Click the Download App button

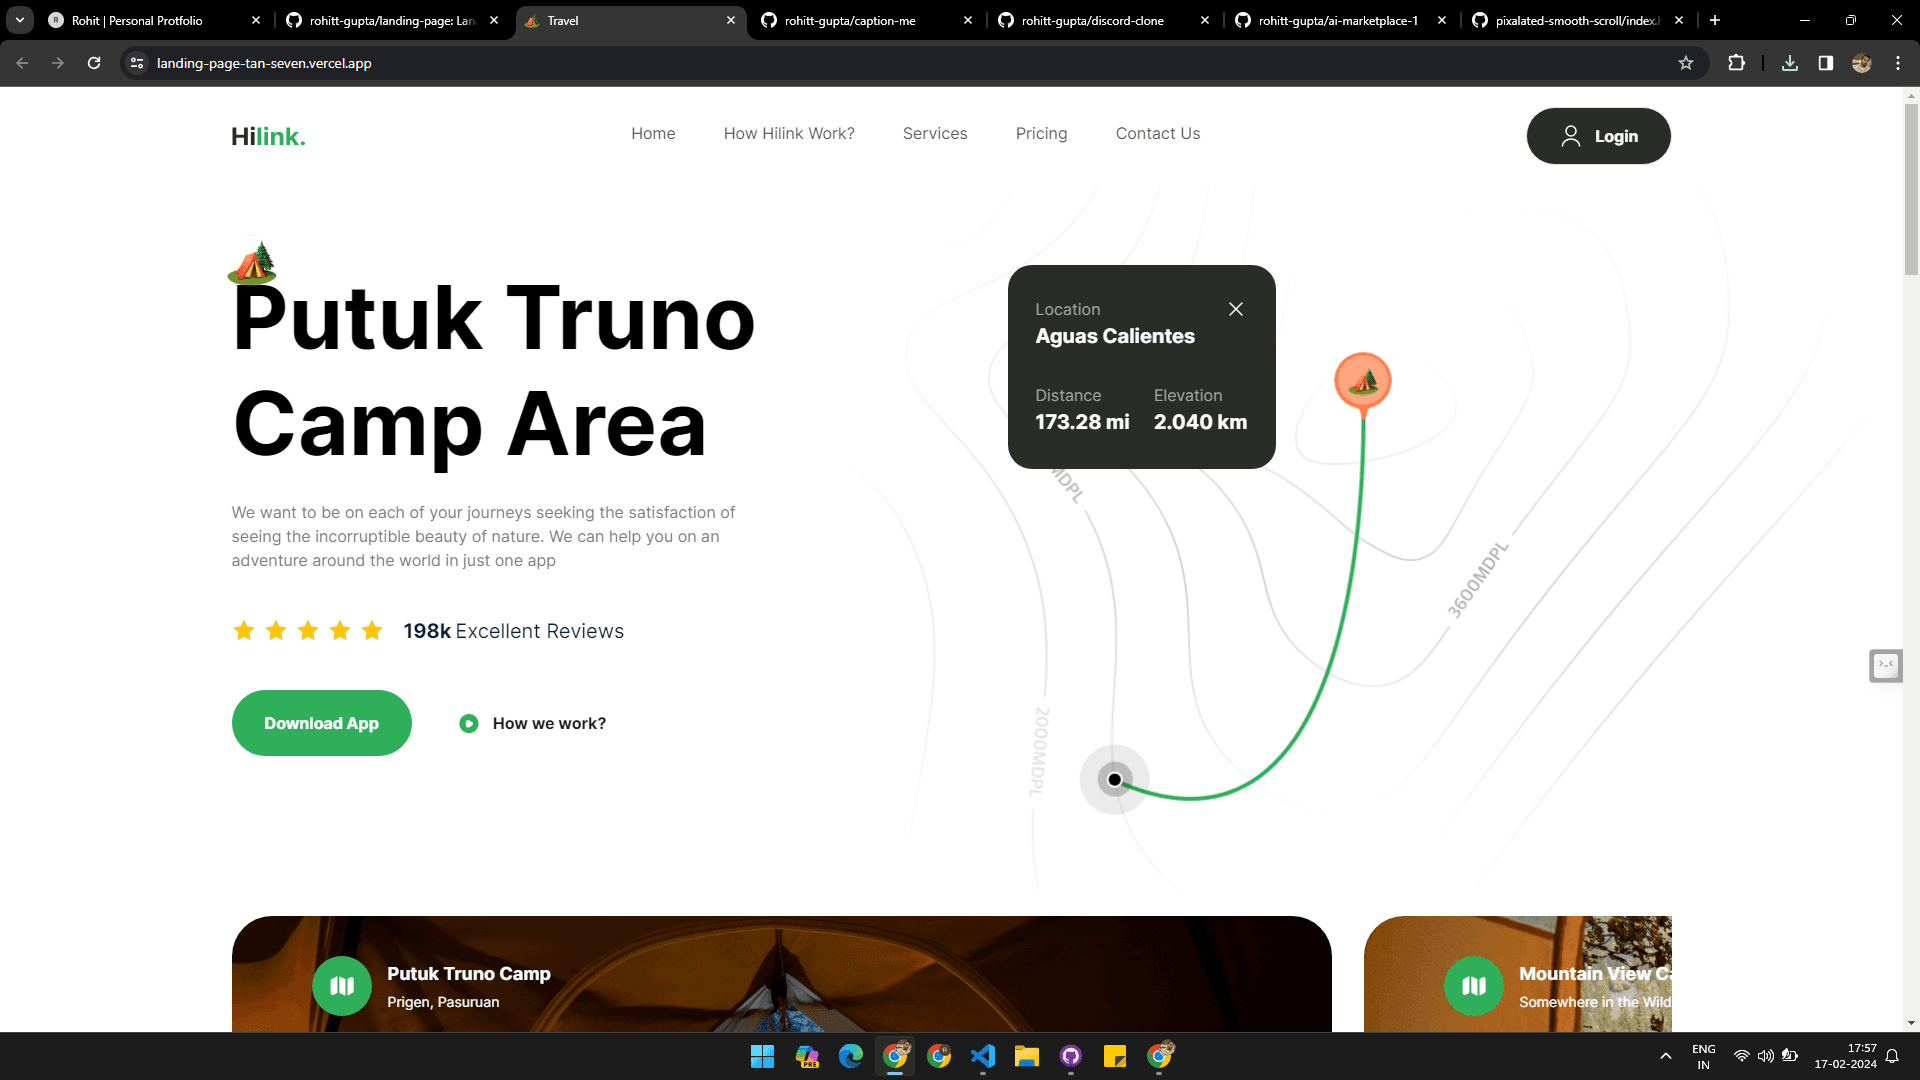321,722
